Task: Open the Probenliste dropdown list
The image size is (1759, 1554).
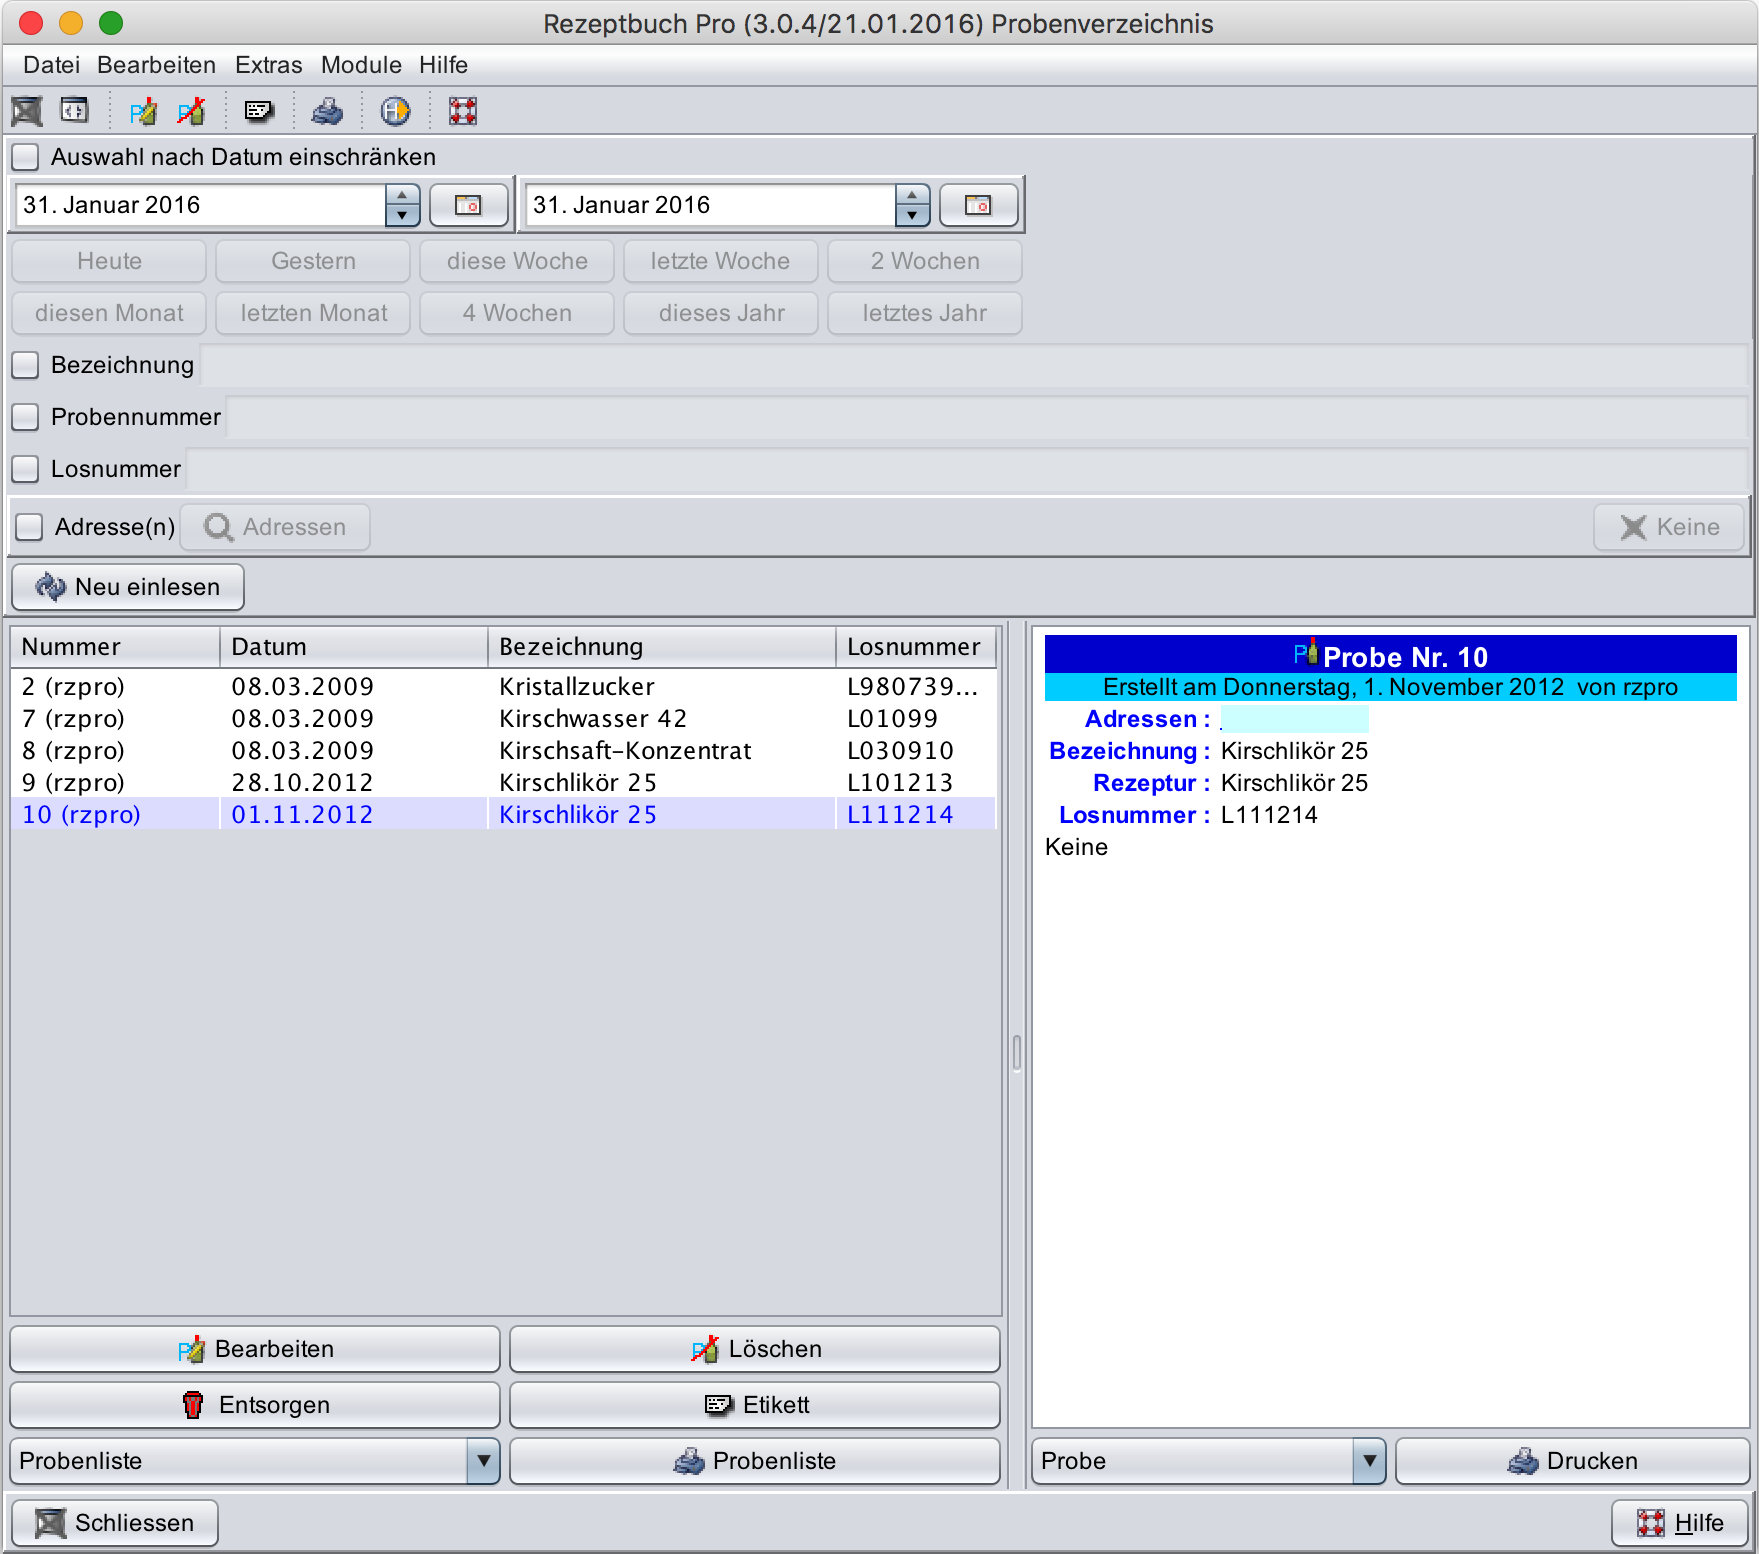Action: 483,1461
